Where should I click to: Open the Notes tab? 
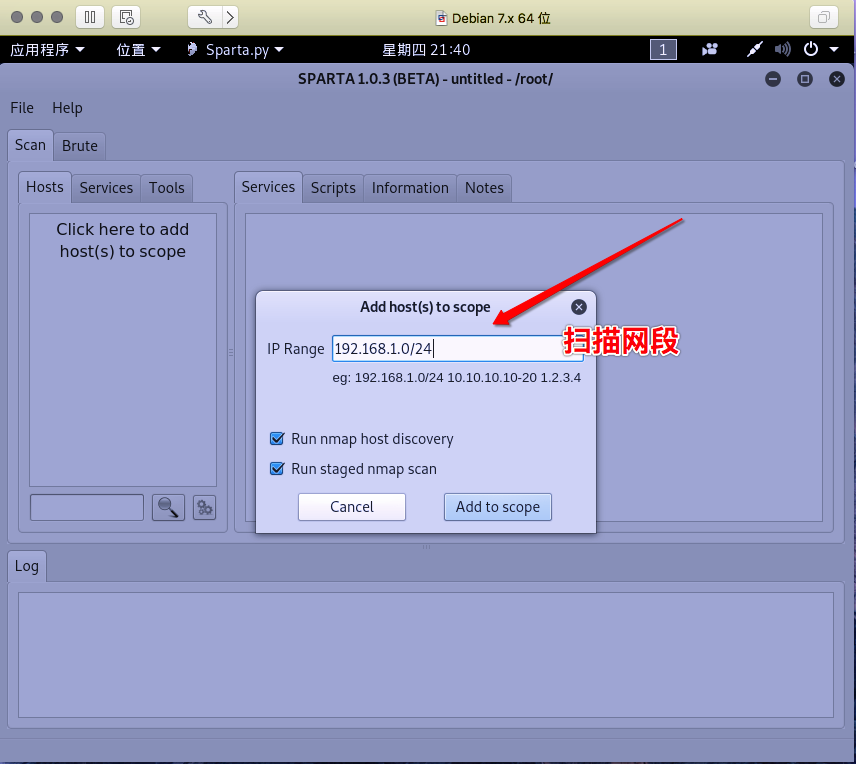coord(484,188)
